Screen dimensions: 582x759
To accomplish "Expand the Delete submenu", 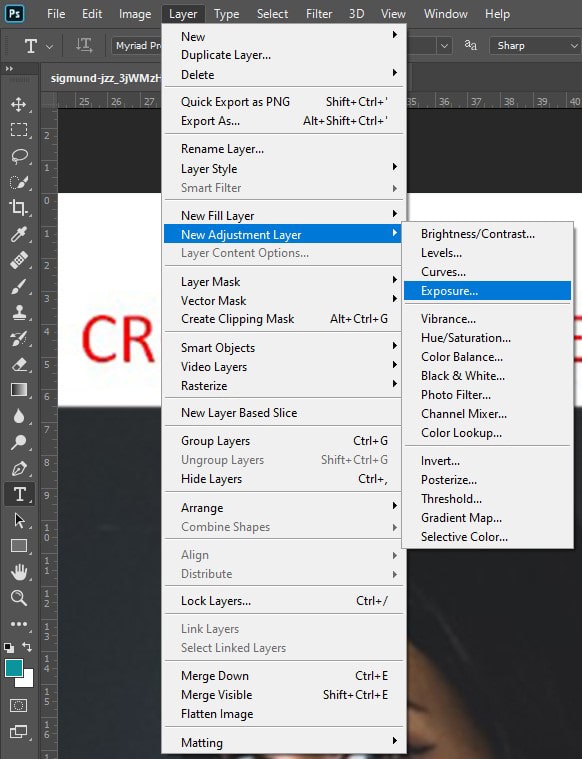I will click(284, 75).
